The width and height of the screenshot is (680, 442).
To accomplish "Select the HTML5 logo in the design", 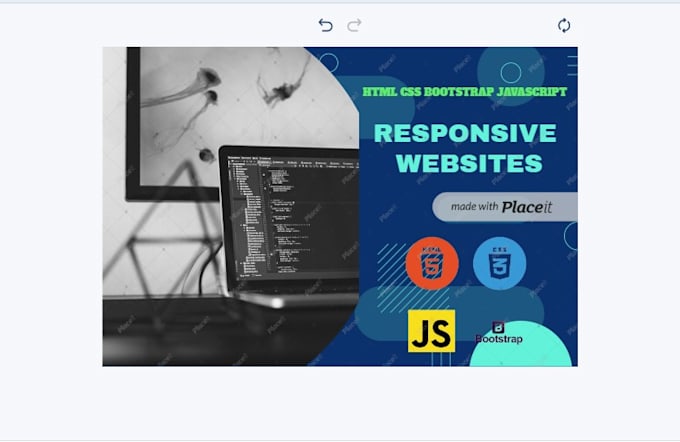I will 432,263.
